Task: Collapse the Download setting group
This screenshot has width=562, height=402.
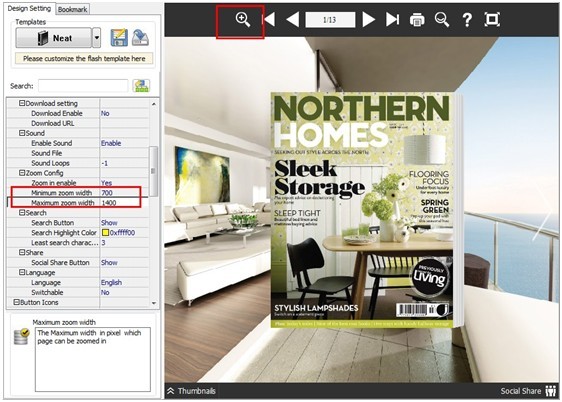Action: click(22, 103)
